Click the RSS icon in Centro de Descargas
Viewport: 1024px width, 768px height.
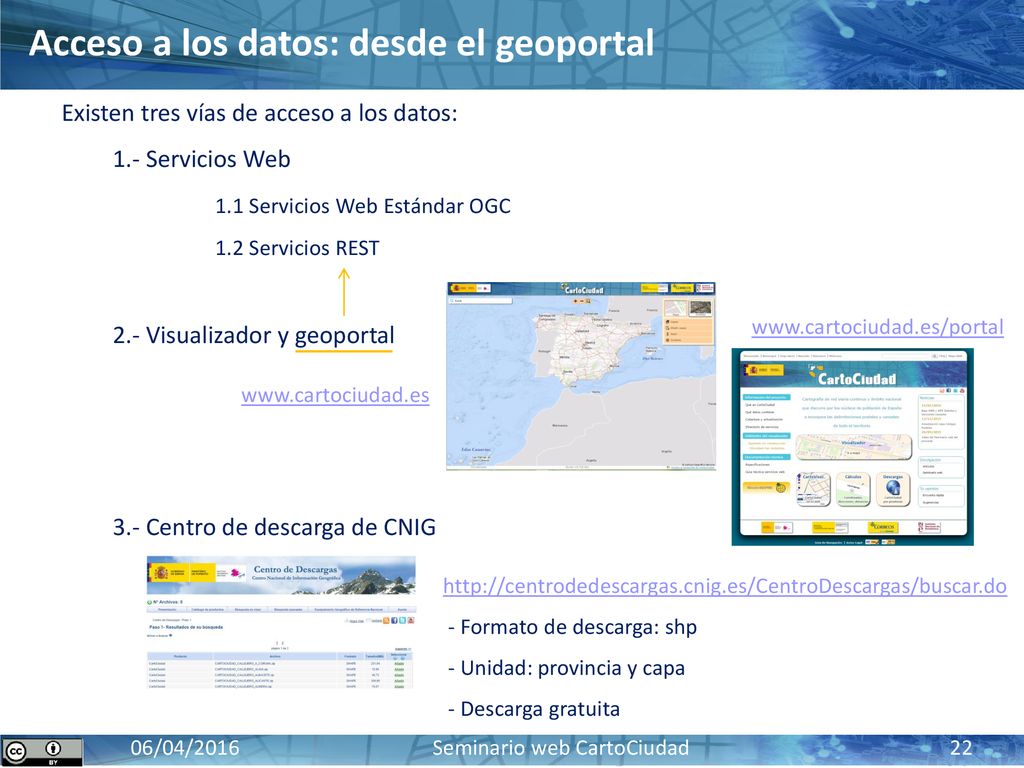point(386,620)
